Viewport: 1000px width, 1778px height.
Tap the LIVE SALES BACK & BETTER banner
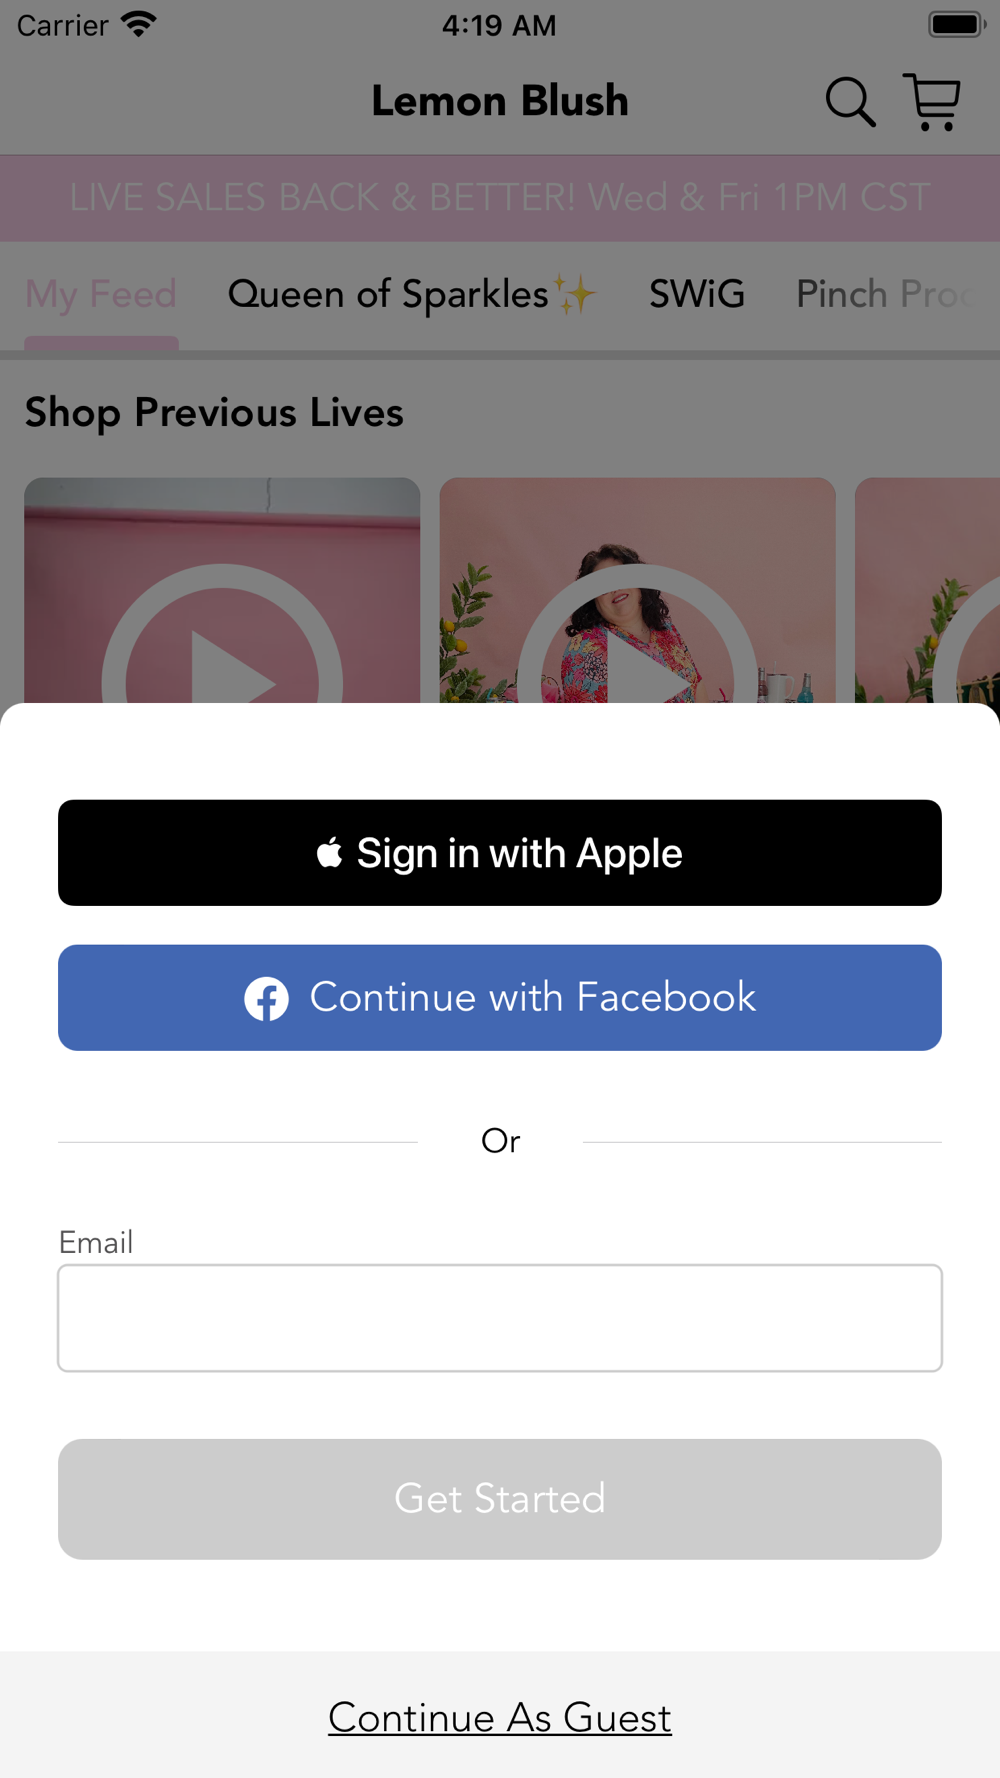[x=500, y=198]
